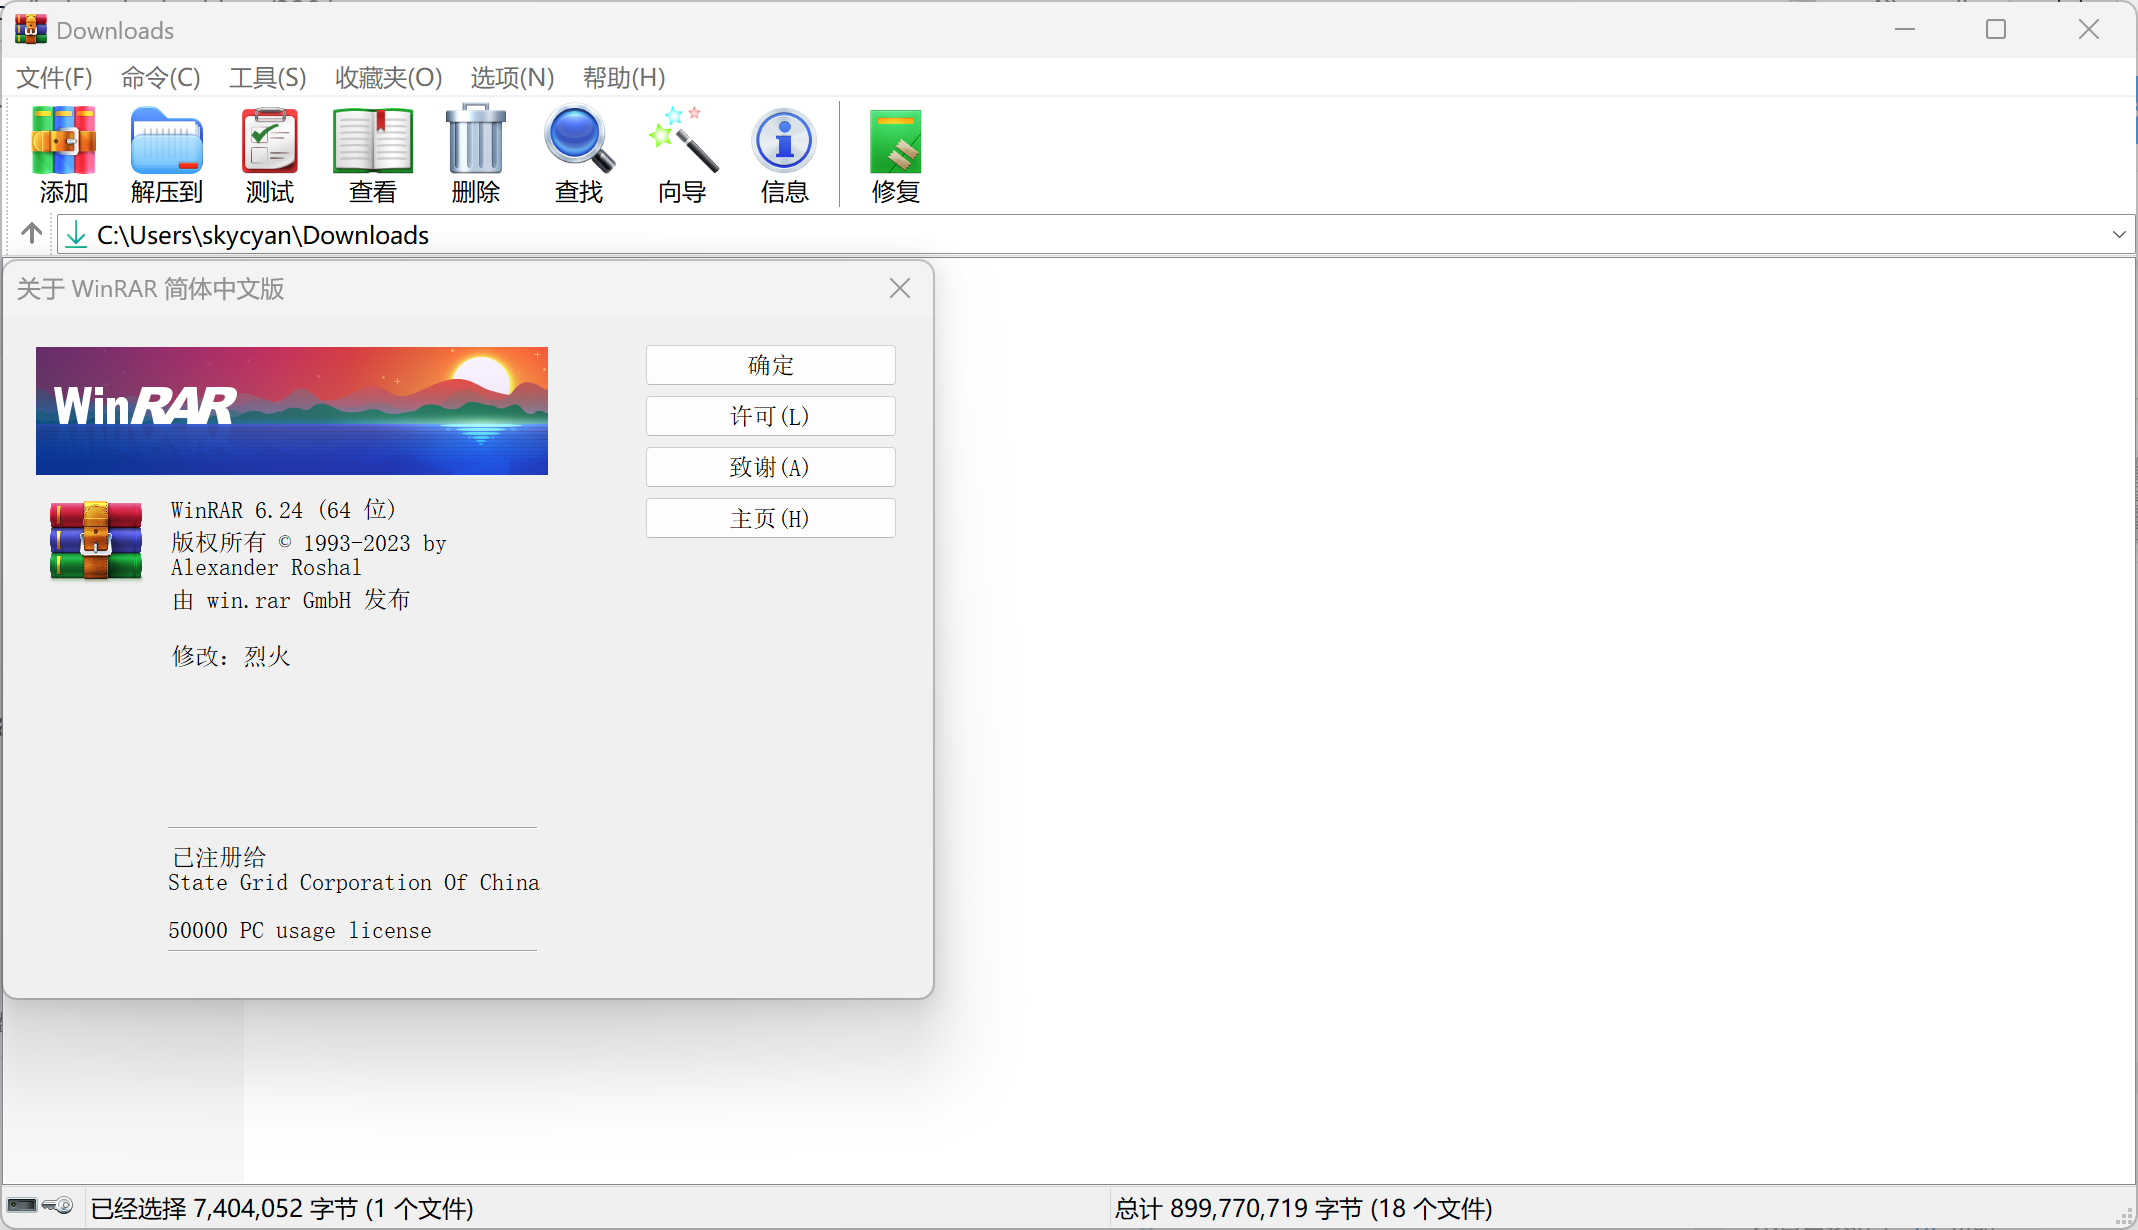This screenshot has width=2138, height=1230.
Task: Click the 'WinRAR 6.24 (64 位)' version text
Action: (x=284, y=510)
